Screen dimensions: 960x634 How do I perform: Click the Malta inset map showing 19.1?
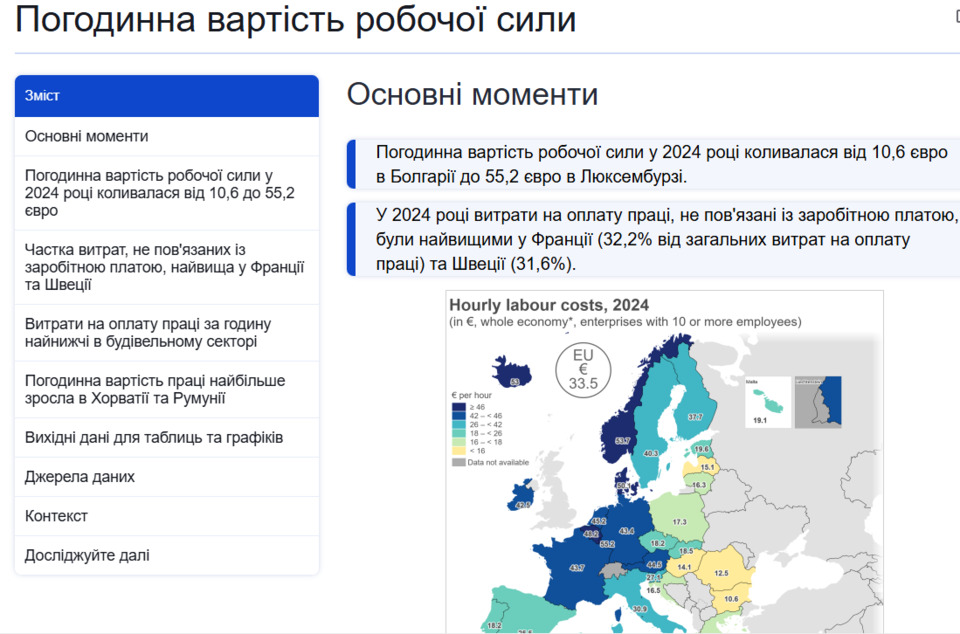pyautogui.click(x=767, y=404)
